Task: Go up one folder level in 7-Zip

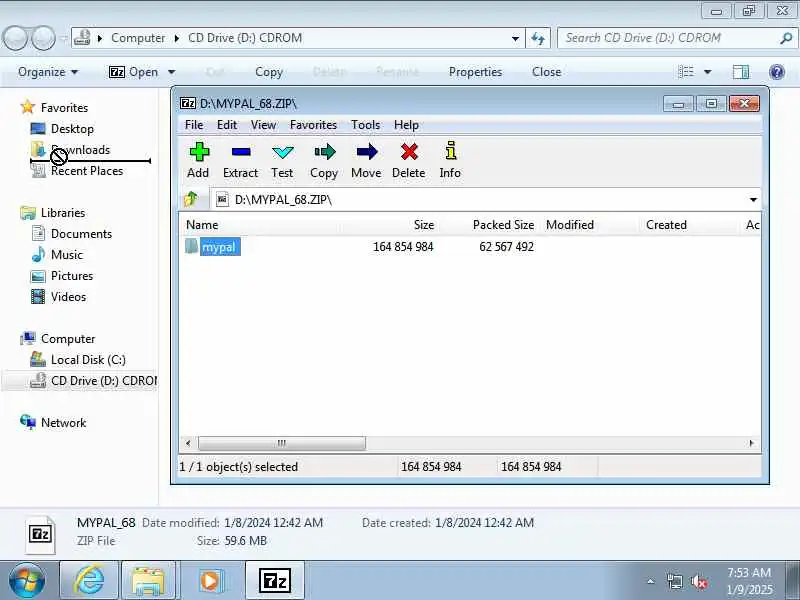Action: coord(191,199)
